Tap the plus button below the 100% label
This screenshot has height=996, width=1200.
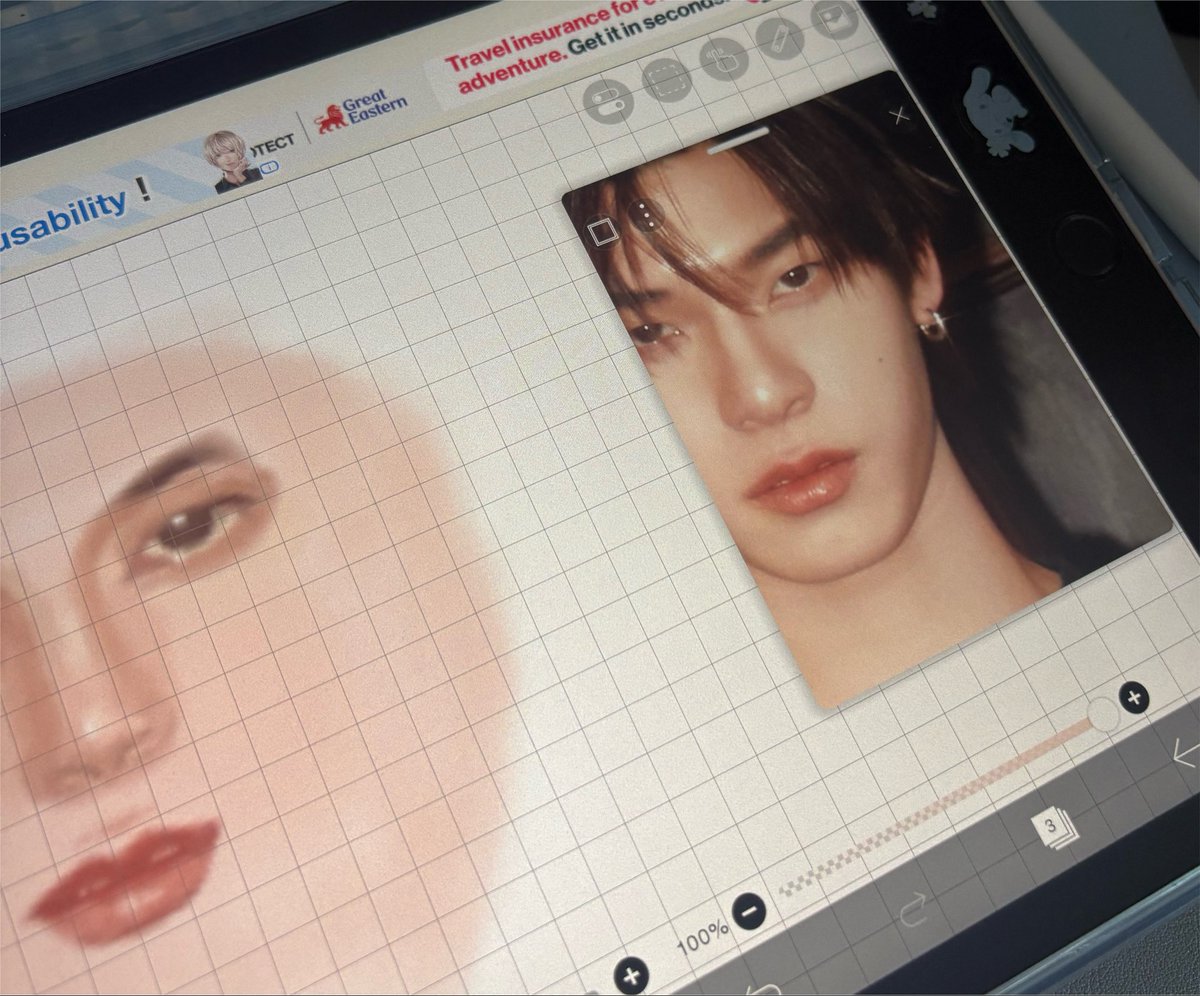(x=631, y=974)
